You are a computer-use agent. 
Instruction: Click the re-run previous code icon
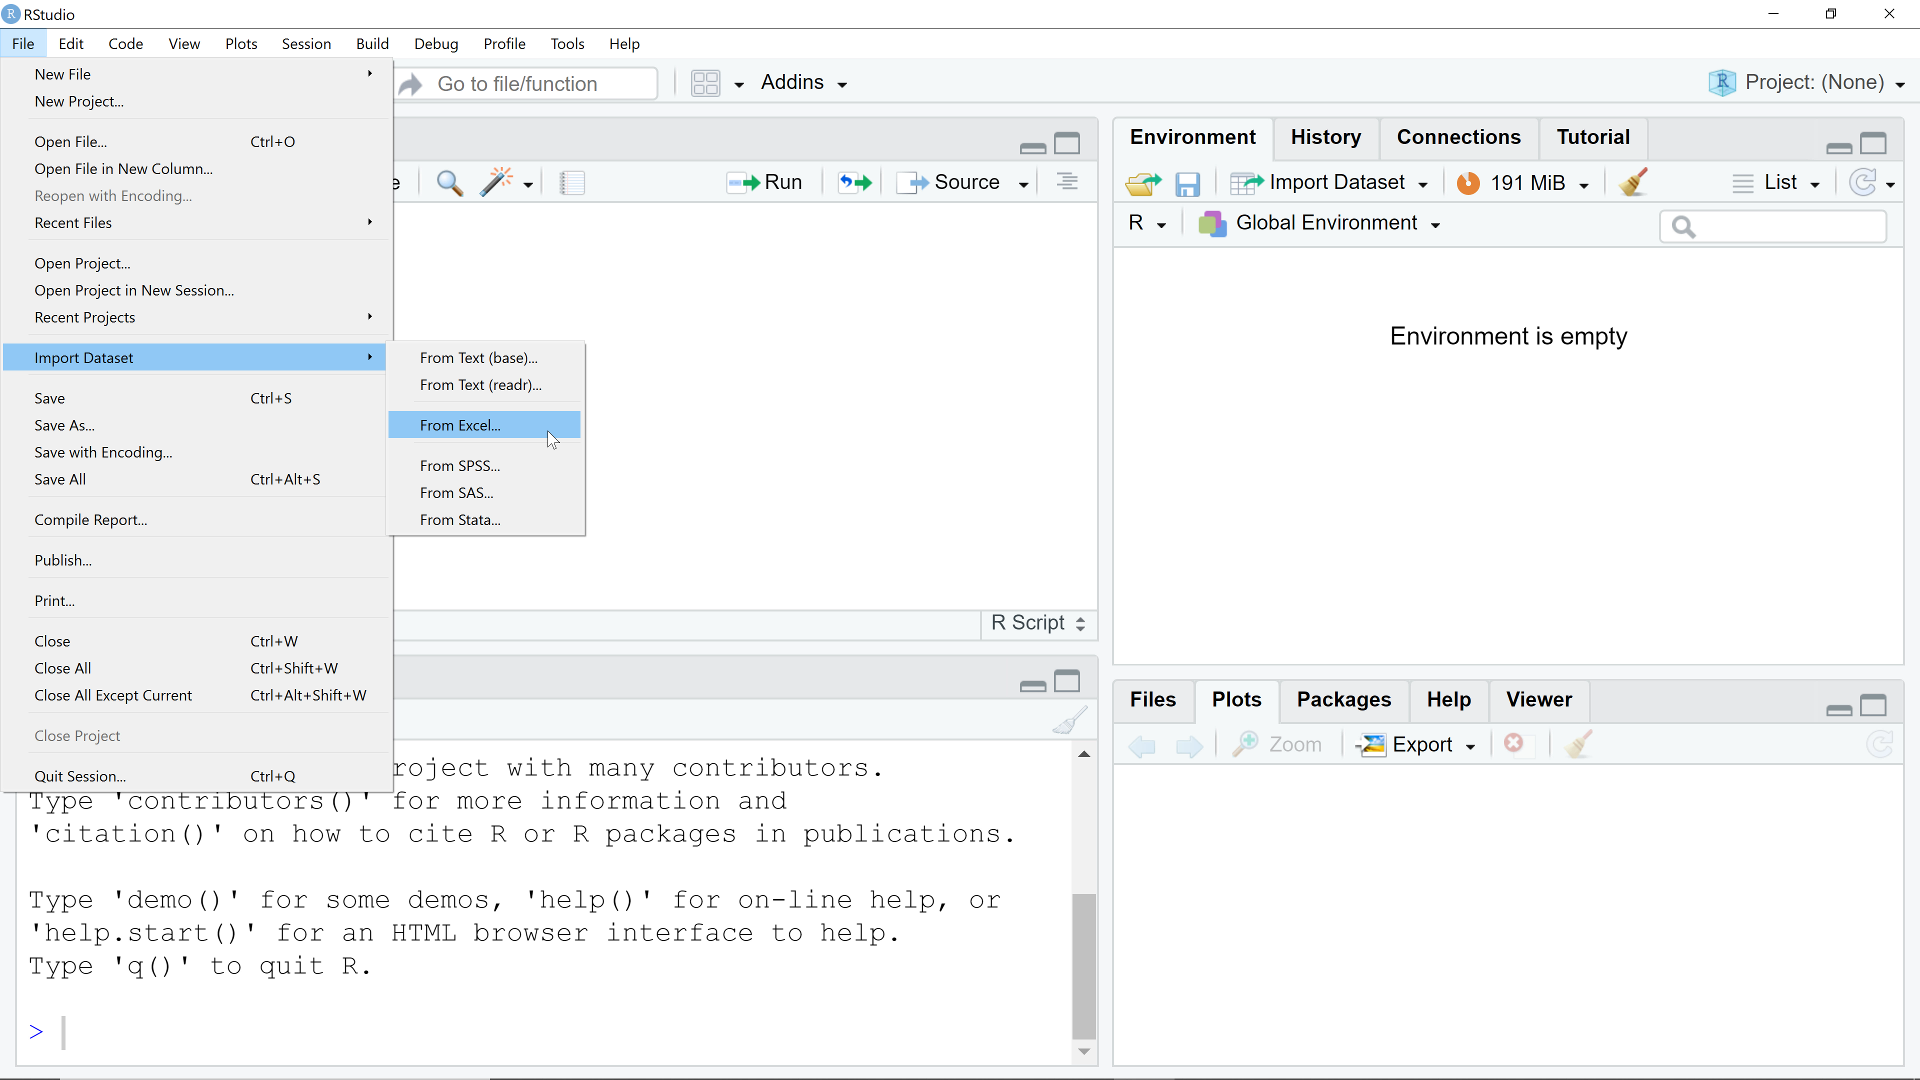855,183
